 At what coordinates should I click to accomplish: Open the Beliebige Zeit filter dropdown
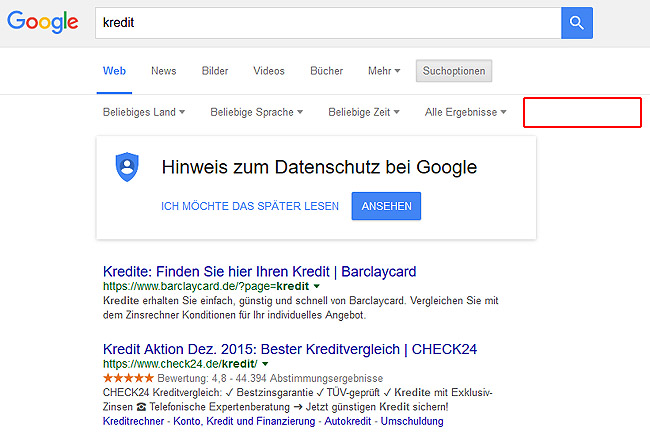pos(364,112)
